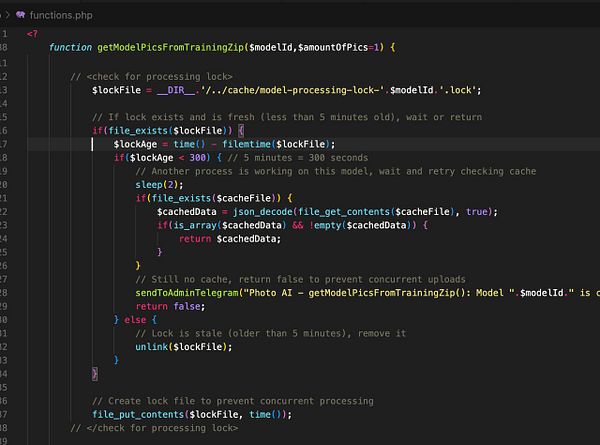Click the 'return false;' statement

pyautogui.click(x=170, y=306)
